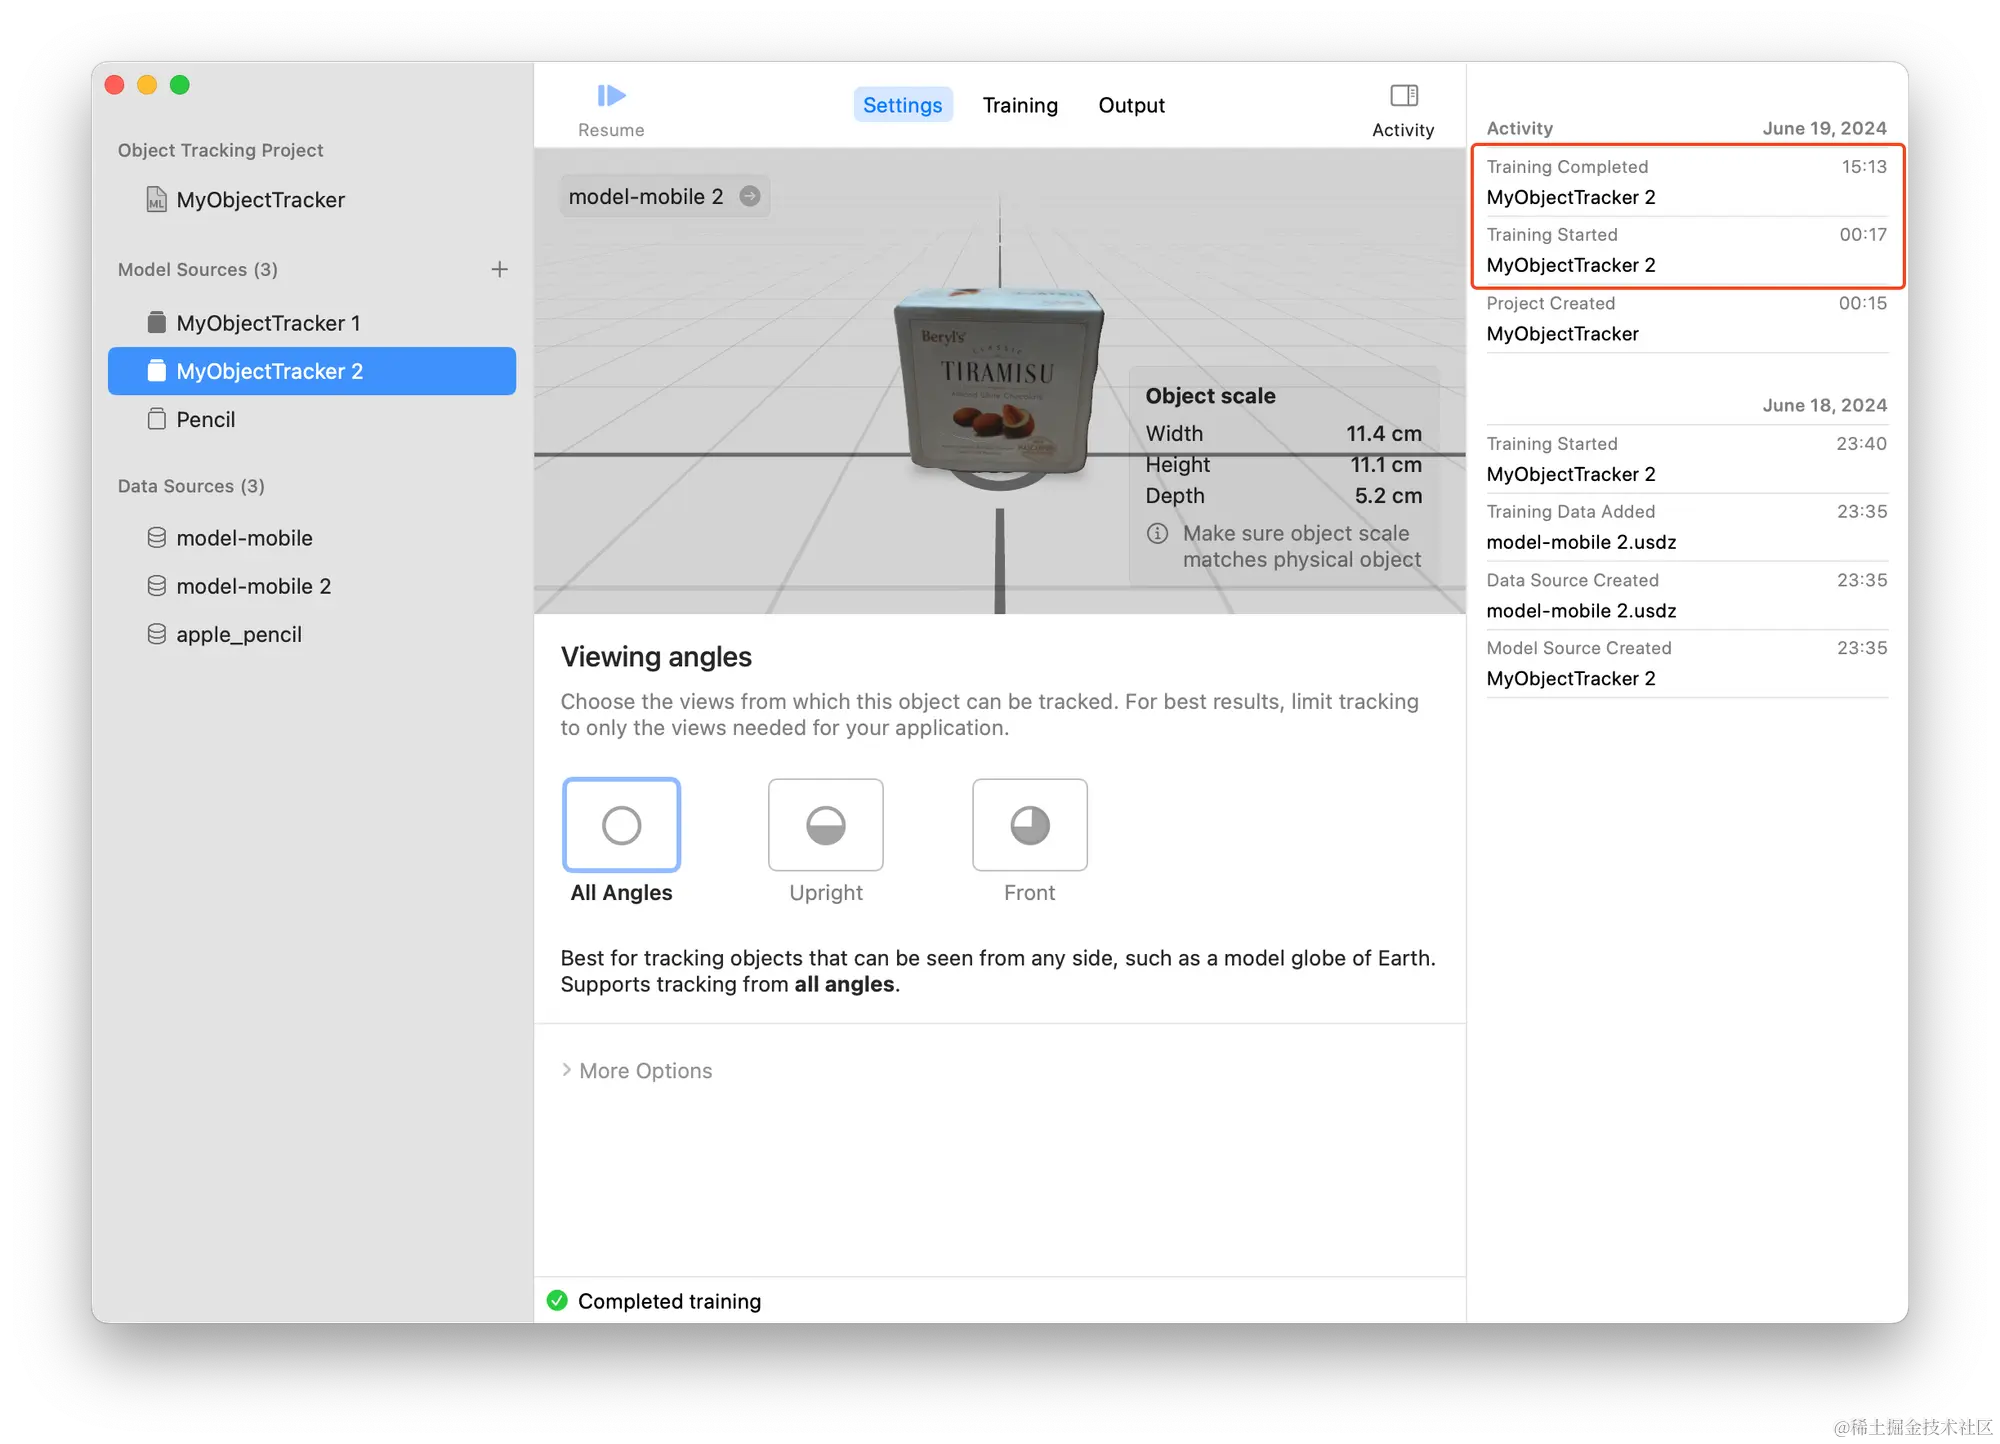The width and height of the screenshot is (2000, 1444).
Task: Click the Data Source Created activity entry
Action: (x=1687, y=595)
